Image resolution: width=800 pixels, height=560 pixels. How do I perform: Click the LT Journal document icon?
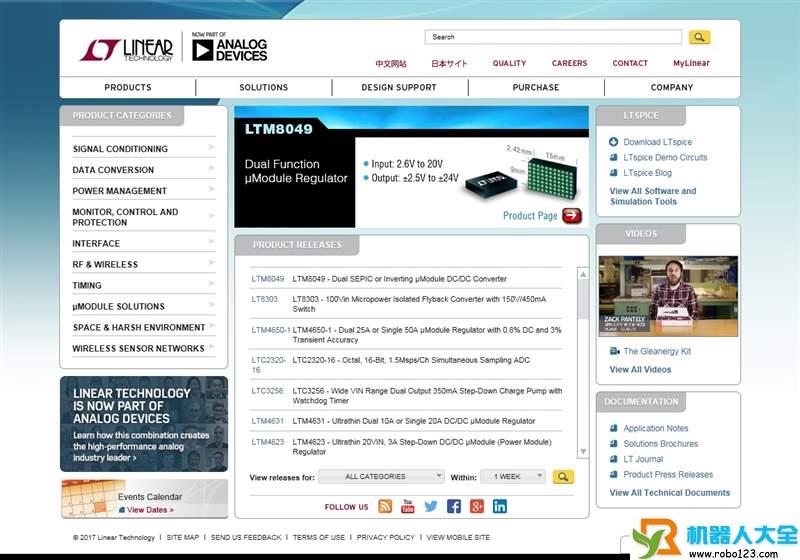614,459
